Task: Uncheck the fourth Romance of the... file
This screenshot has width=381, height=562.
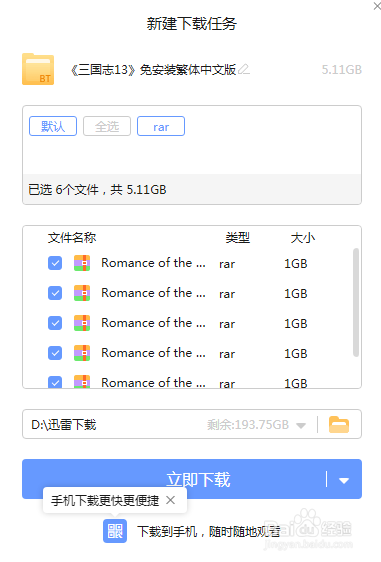Action: point(55,353)
